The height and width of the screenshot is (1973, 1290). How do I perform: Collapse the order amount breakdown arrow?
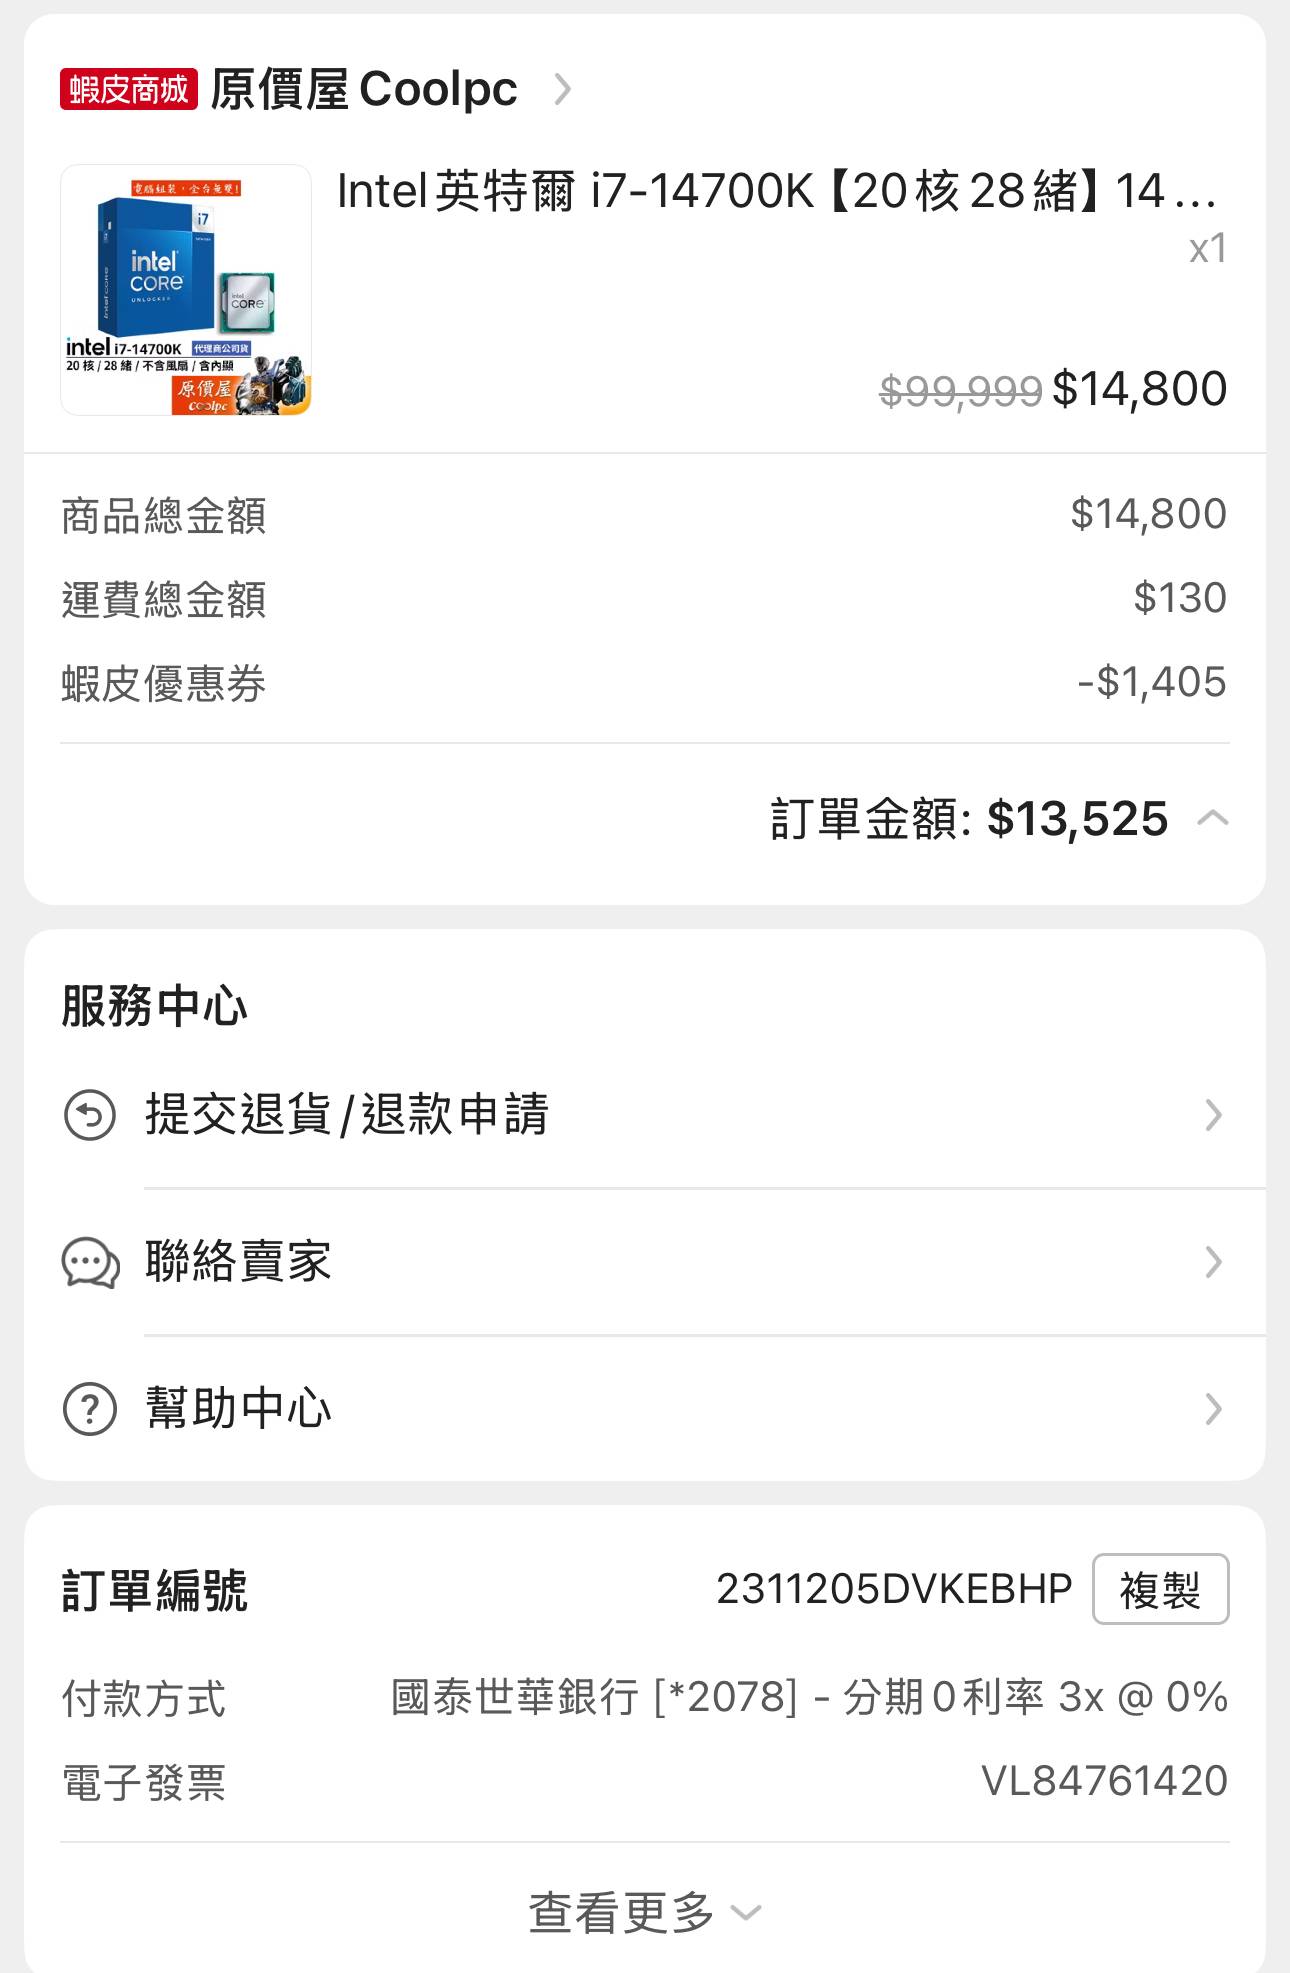pyautogui.click(x=1212, y=819)
